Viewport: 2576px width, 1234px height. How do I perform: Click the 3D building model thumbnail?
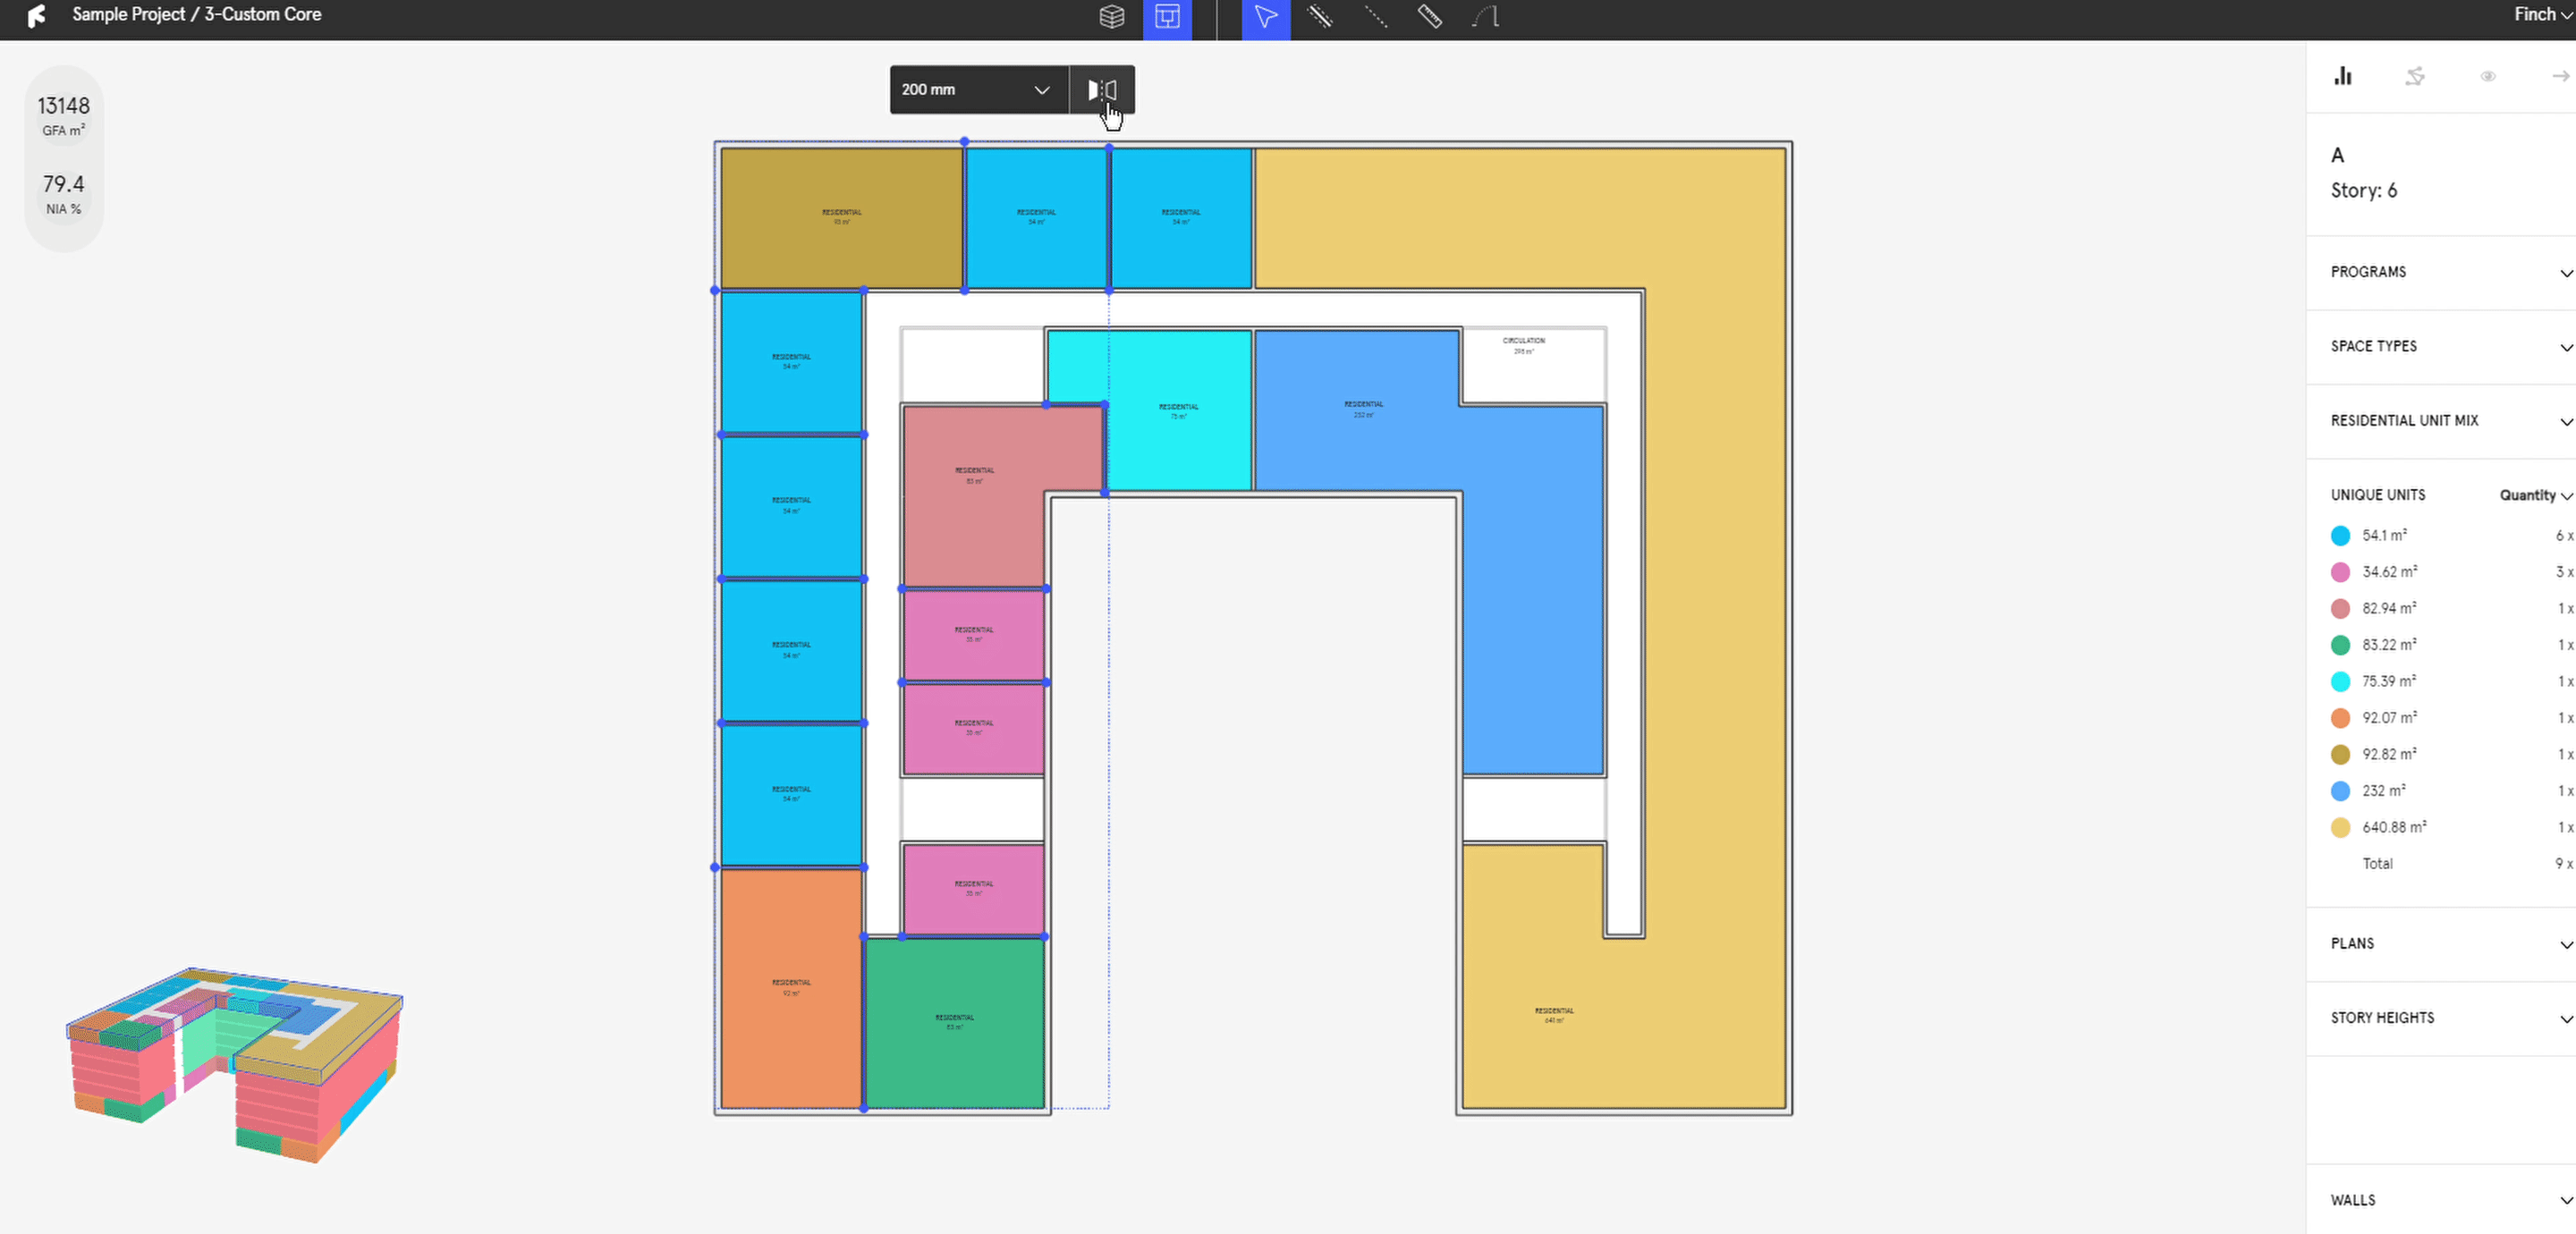pyautogui.click(x=235, y=1063)
